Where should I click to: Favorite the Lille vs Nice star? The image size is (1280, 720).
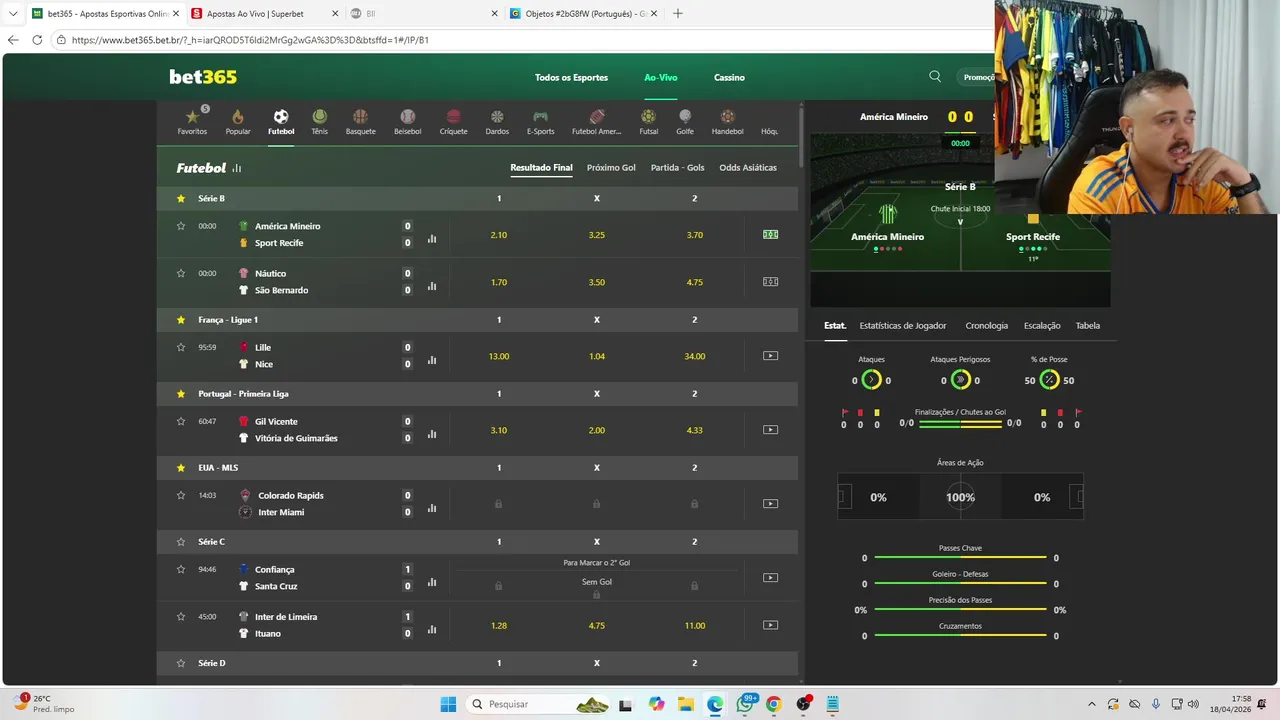181,347
